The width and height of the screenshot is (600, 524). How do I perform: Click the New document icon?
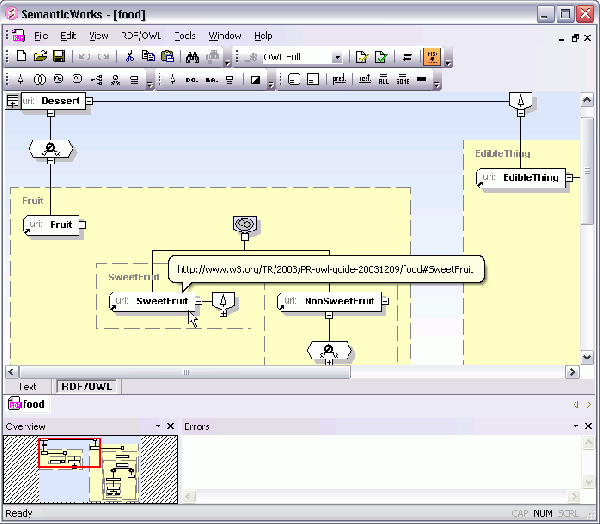pos(21,58)
